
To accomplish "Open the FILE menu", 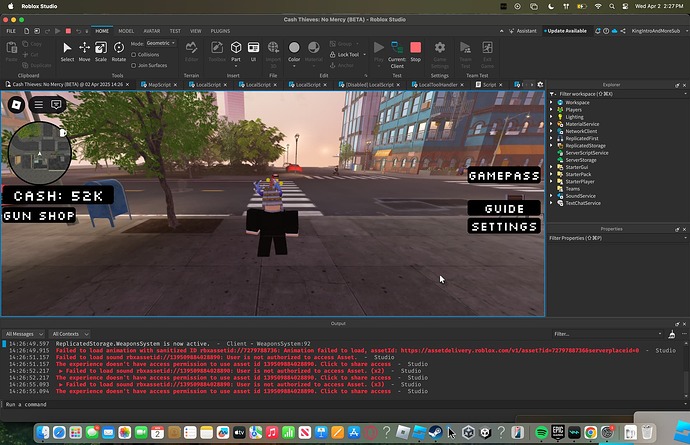I will [11, 31].
